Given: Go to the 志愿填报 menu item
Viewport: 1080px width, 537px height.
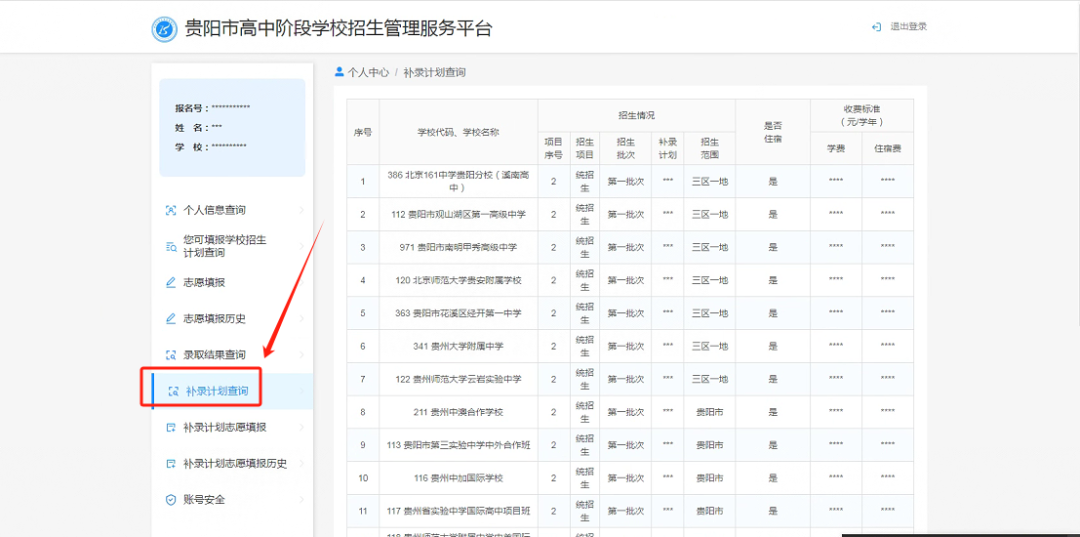Looking at the screenshot, I should pos(232,282).
